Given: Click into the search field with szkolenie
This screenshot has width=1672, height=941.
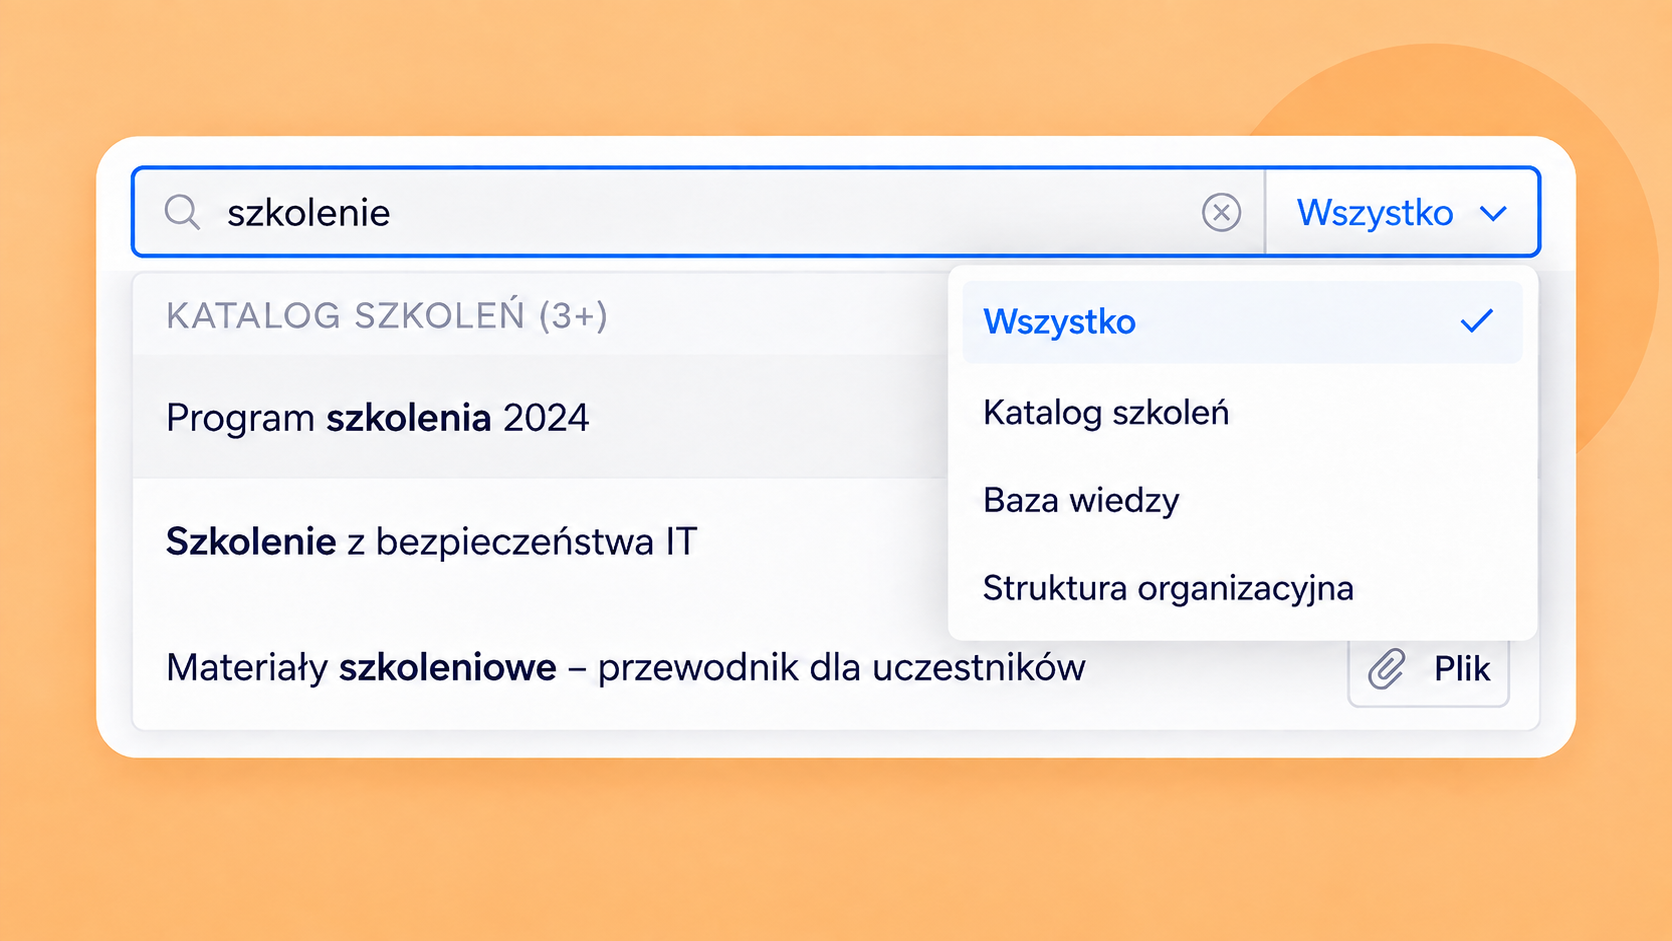Looking at the screenshot, I should [x=698, y=212].
